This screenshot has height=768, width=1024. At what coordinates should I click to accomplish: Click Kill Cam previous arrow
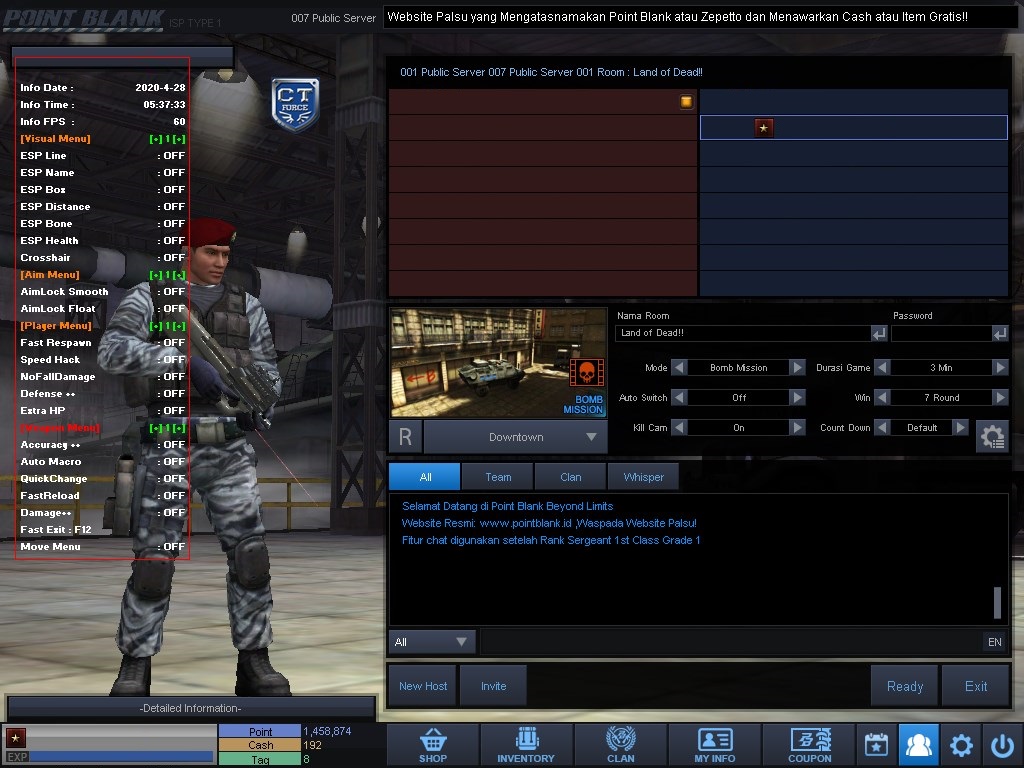tap(679, 427)
